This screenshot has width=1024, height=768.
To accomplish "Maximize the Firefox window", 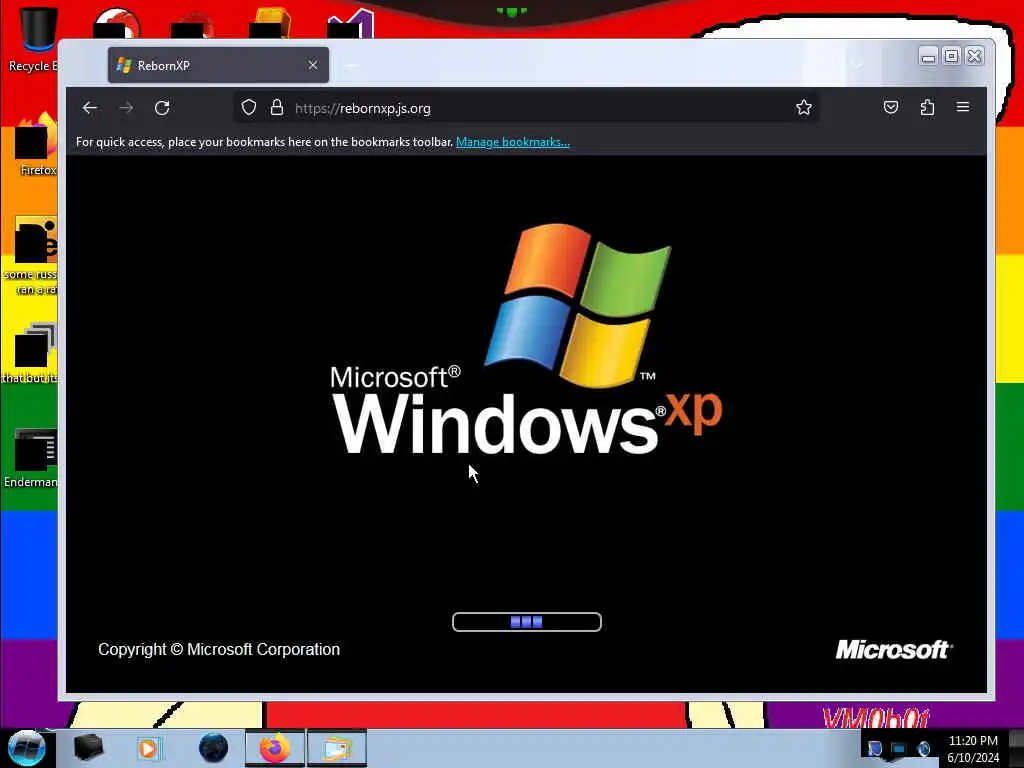I will (x=952, y=57).
